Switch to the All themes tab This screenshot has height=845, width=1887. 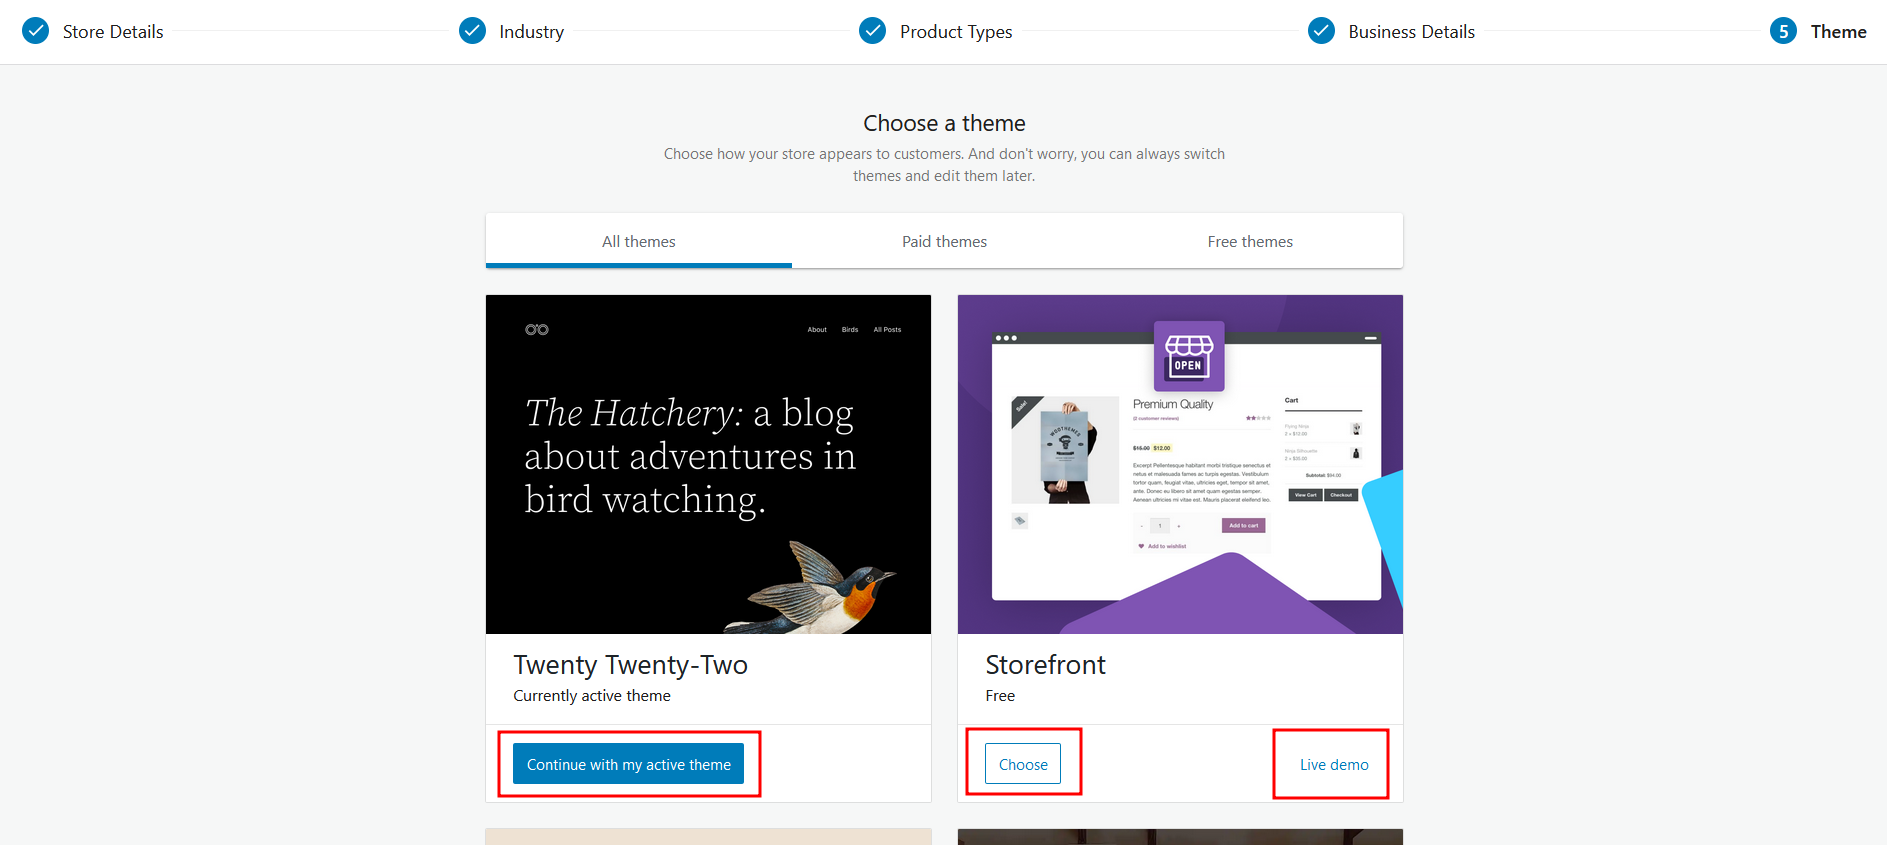(639, 241)
